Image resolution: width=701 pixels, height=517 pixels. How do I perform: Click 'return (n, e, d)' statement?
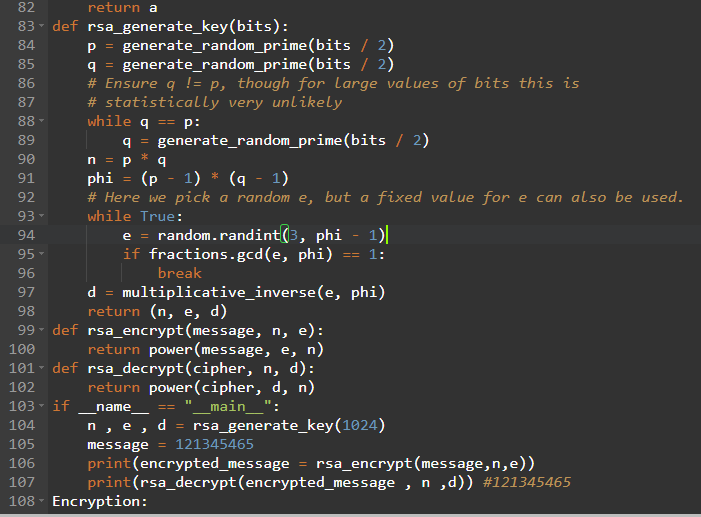click(148, 311)
